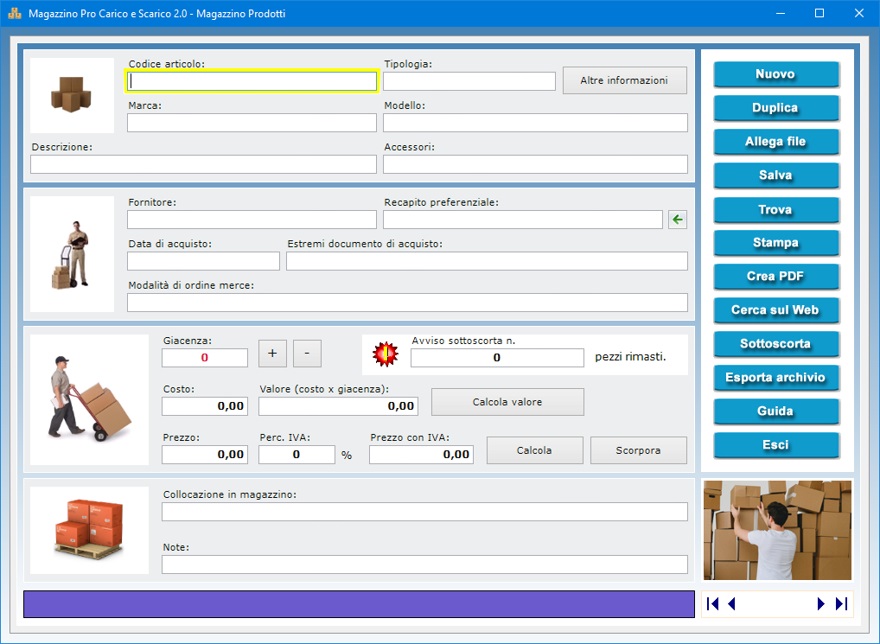Click the Calcola IVA price button

[534, 450]
